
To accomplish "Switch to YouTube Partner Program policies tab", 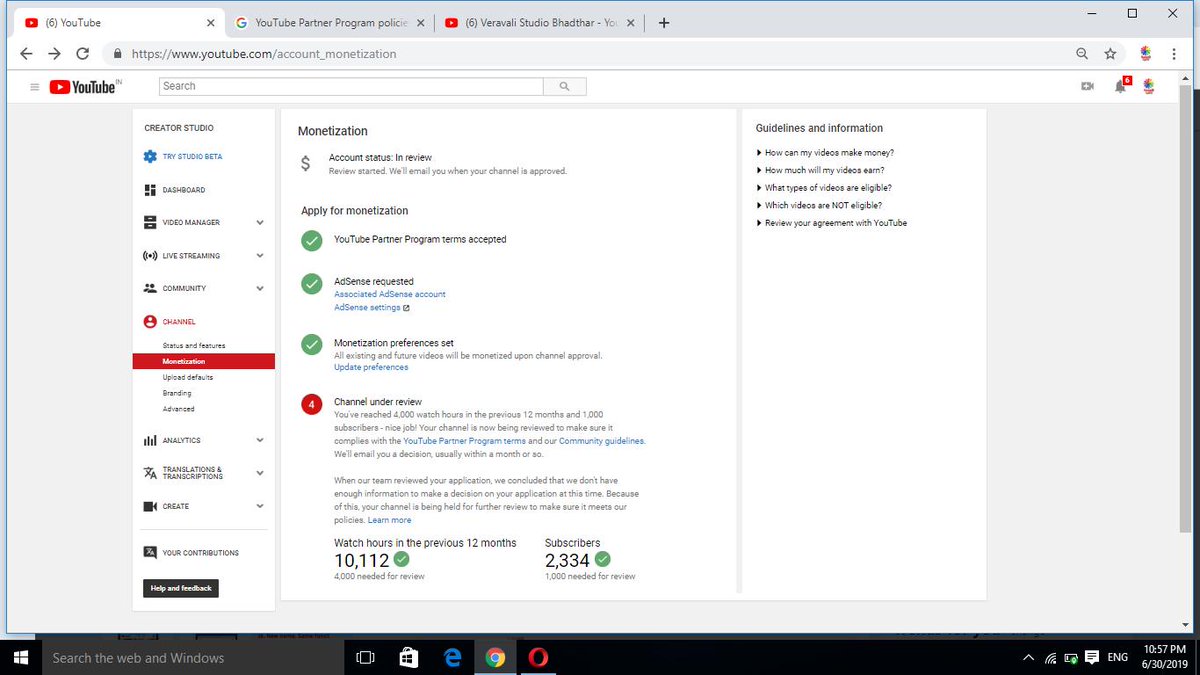I will tap(328, 23).
